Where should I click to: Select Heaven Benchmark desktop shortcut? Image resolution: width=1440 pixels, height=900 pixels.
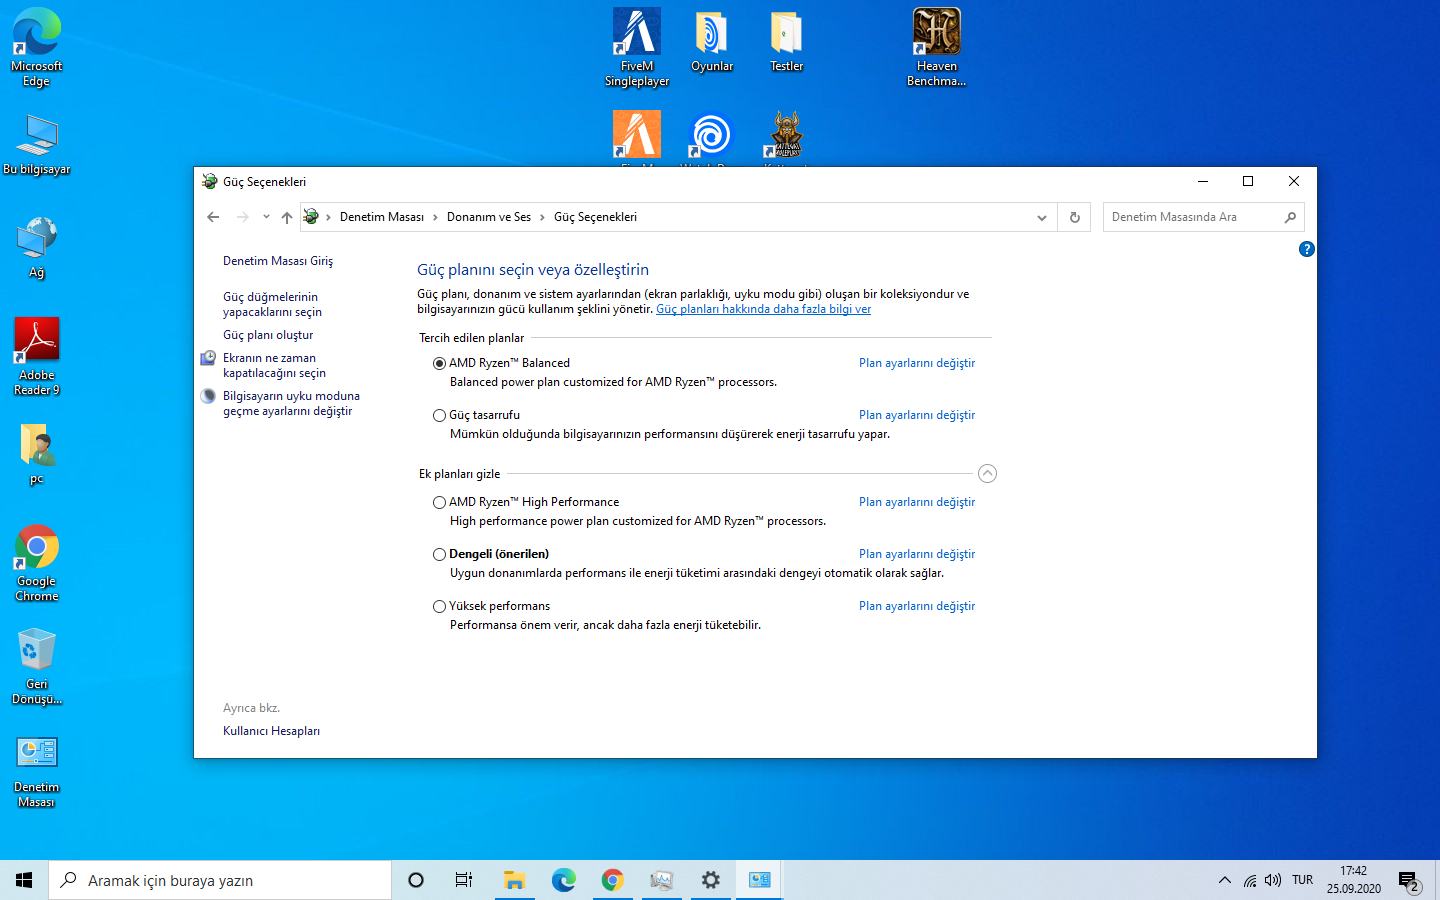[937, 47]
